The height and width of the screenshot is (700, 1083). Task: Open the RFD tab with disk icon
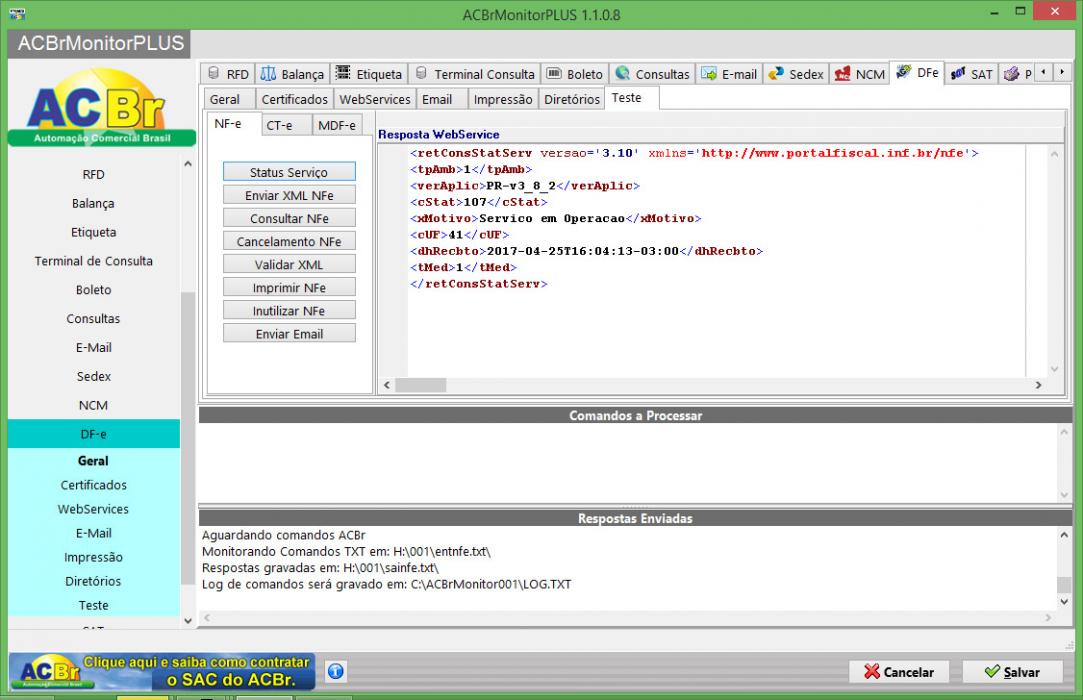click(228, 74)
